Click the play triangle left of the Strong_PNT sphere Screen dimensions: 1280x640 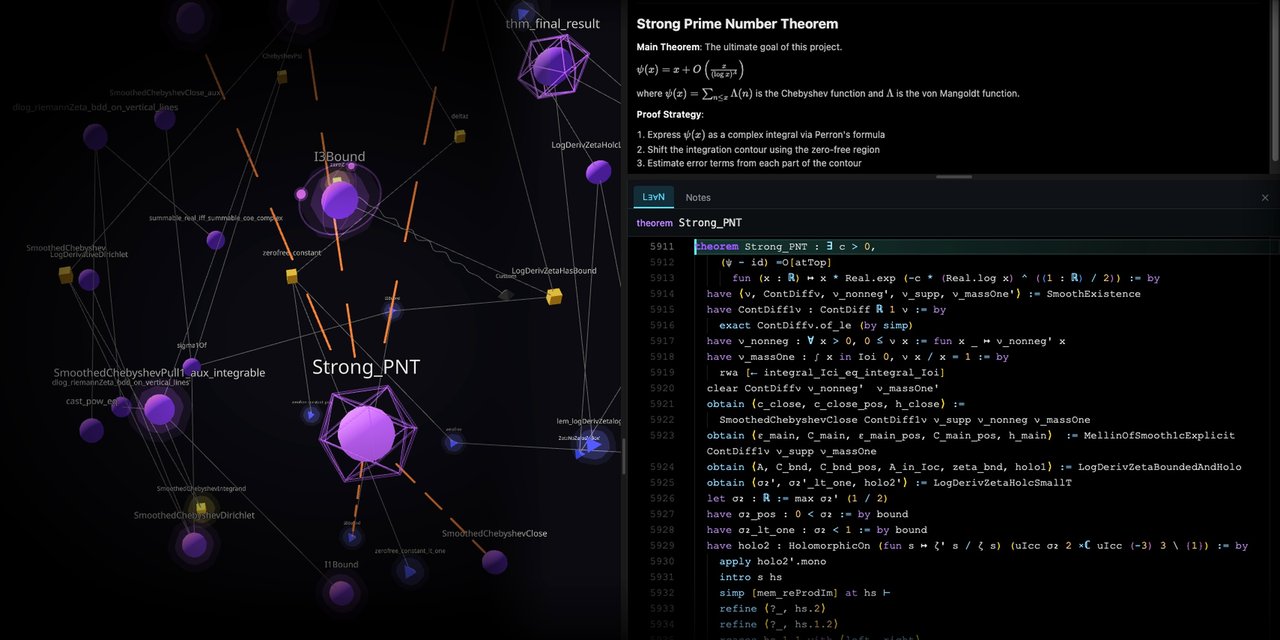point(310,416)
